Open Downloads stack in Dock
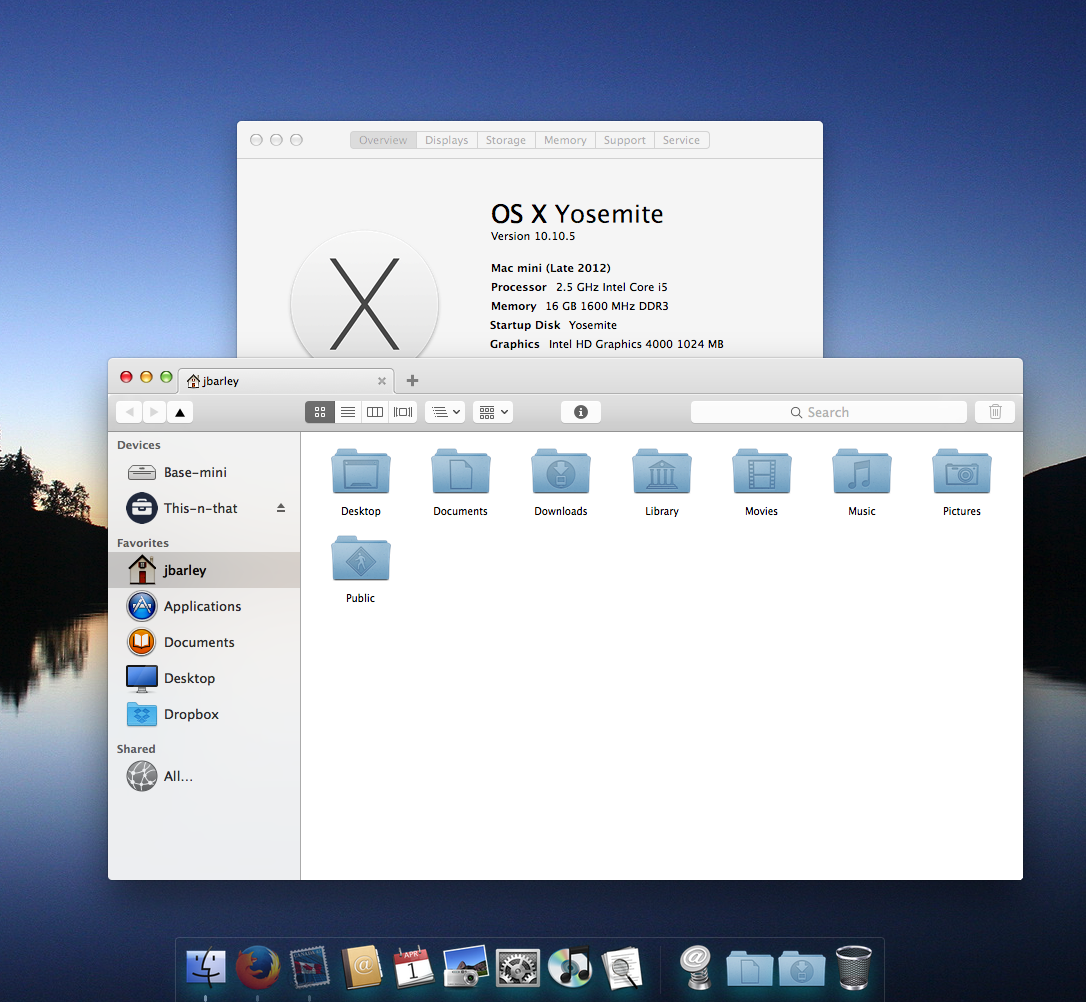The width and height of the screenshot is (1086, 1002). 801,968
